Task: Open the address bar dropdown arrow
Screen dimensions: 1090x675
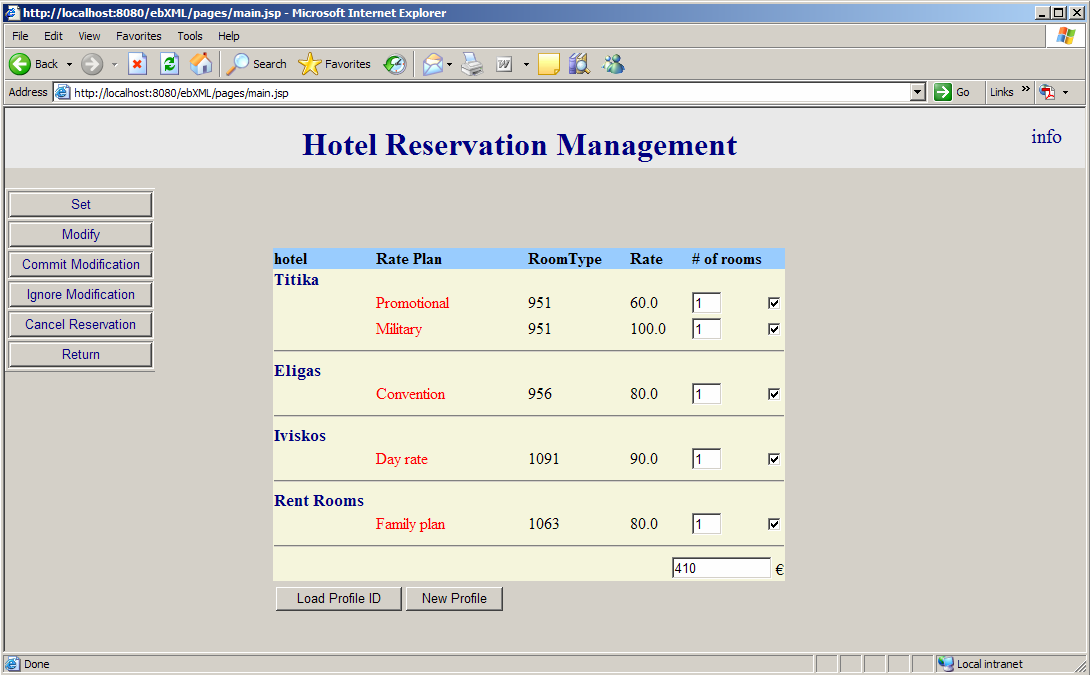Action: point(918,92)
